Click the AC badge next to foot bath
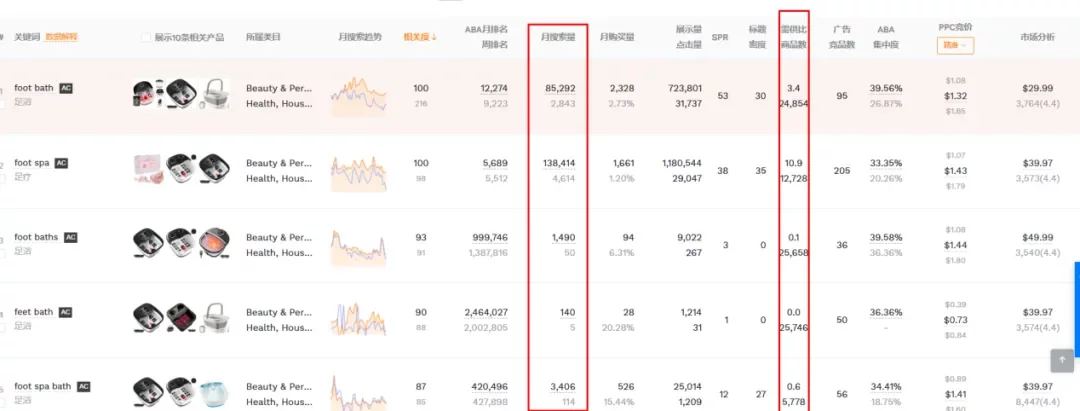Screen dimensions: 1080x411 tap(66, 88)
